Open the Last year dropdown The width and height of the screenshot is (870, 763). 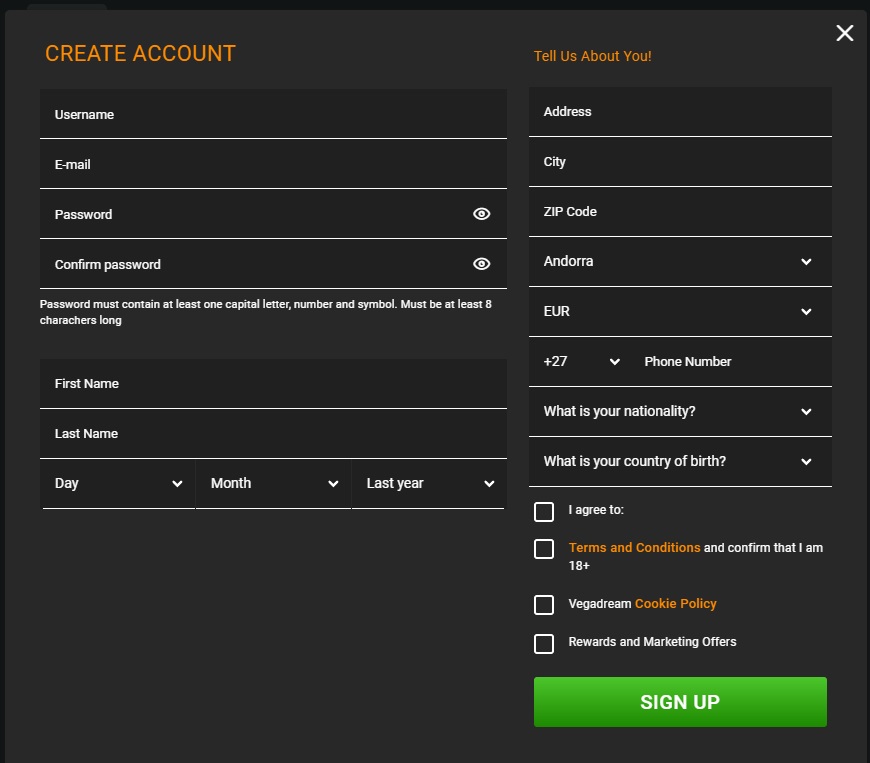(x=429, y=483)
